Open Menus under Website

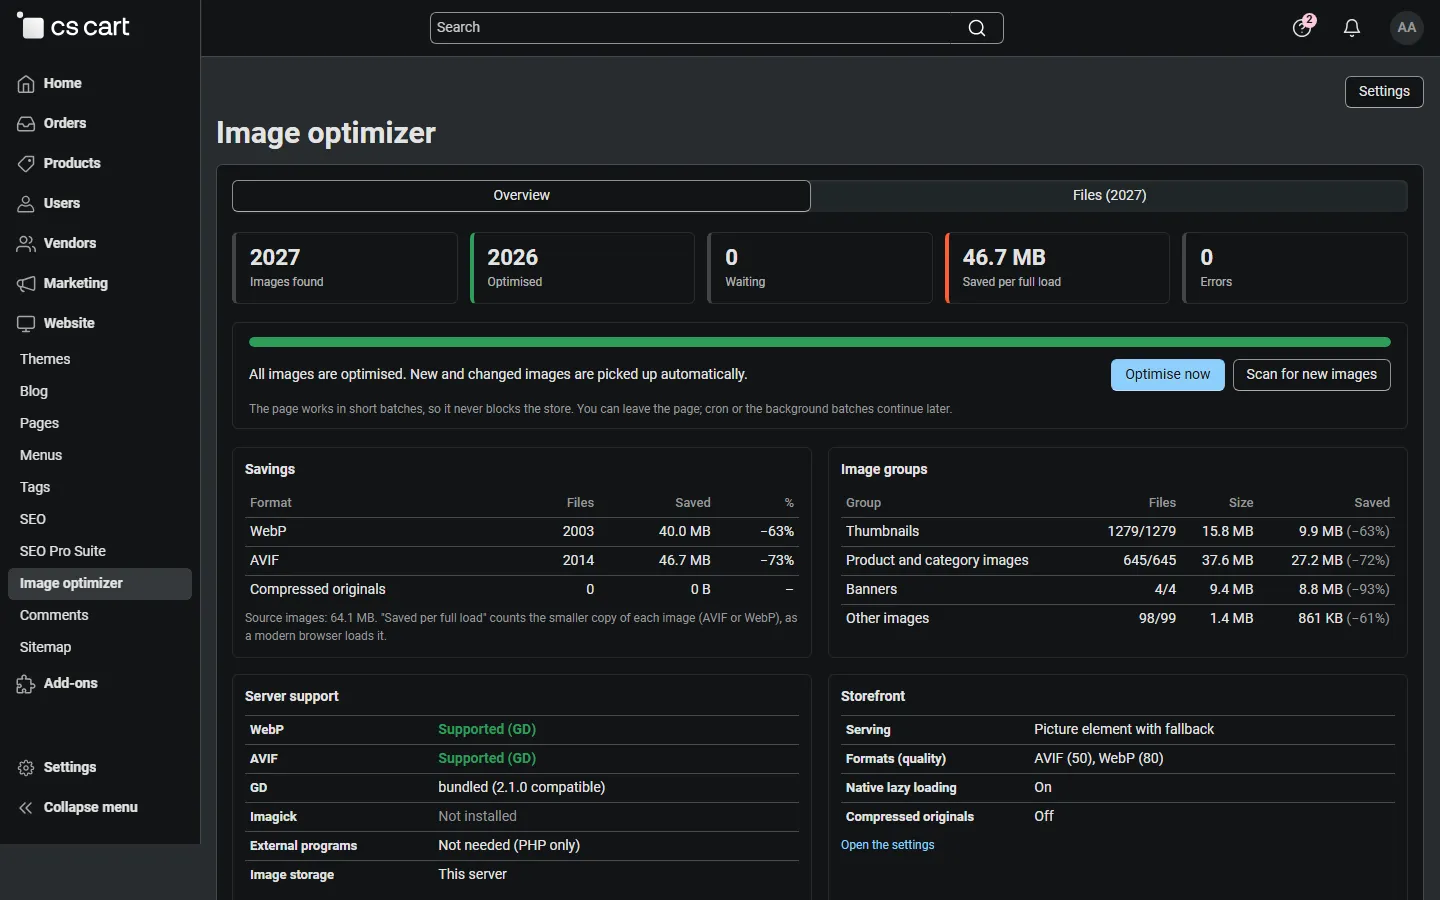41,456
